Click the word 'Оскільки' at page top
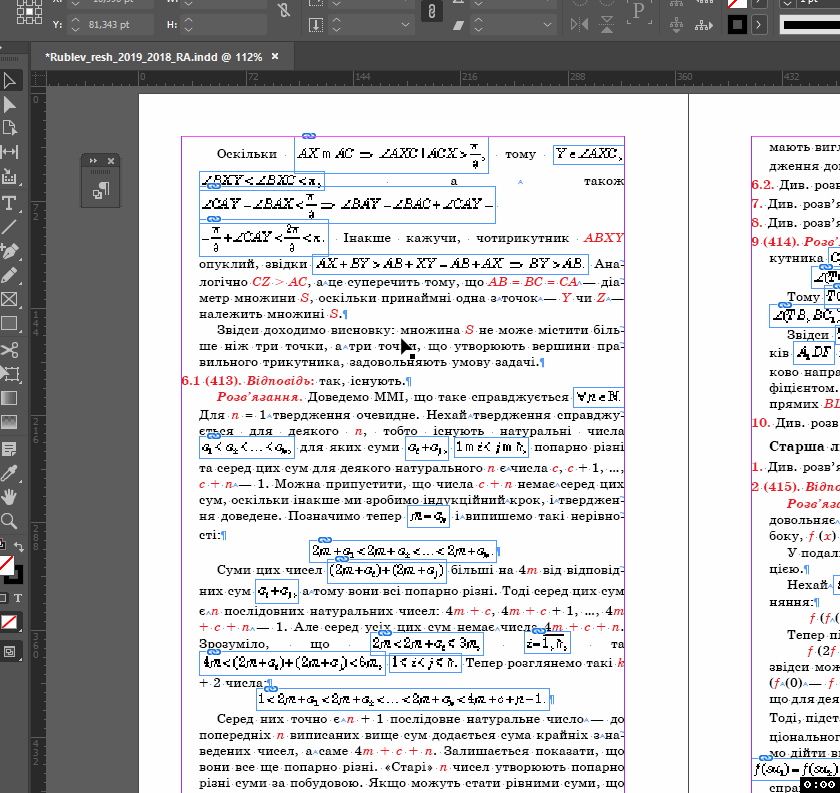This screenshot has height=793, width=840. 246,154
